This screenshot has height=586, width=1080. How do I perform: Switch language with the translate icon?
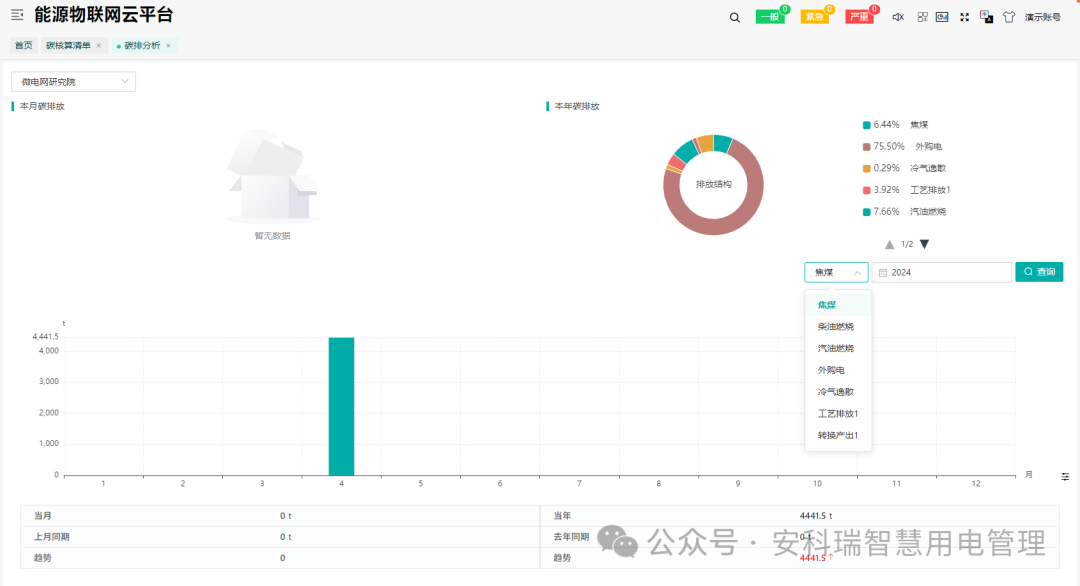point(986,17)
